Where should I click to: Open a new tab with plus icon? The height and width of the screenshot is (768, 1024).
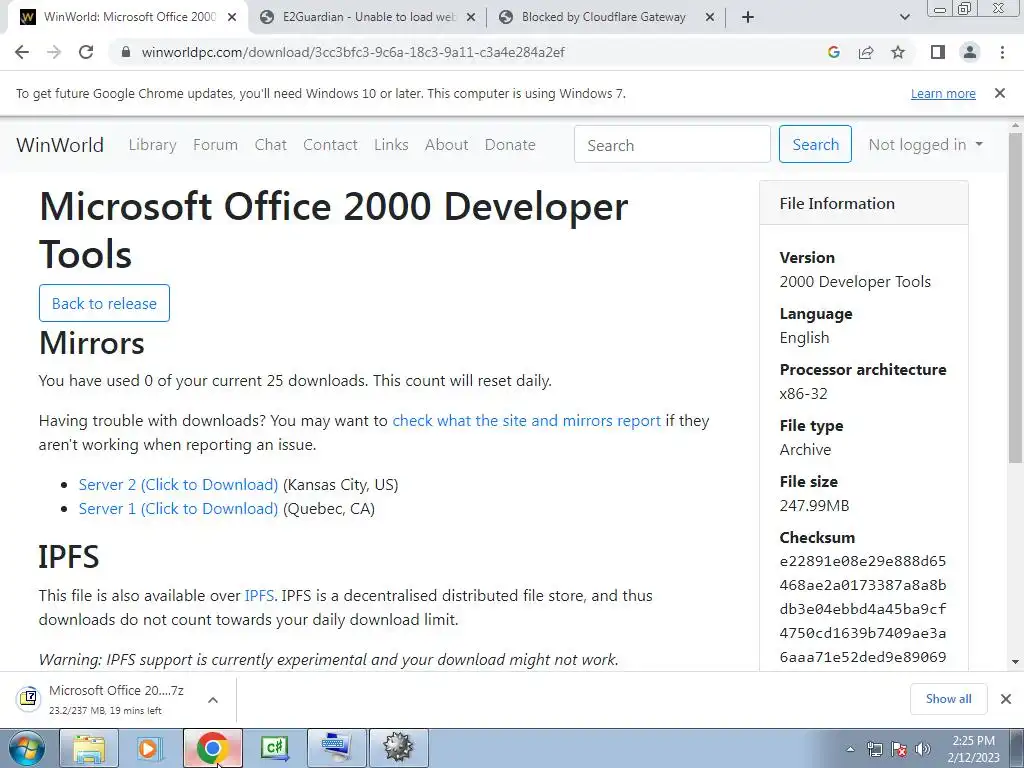click(748, 17)
